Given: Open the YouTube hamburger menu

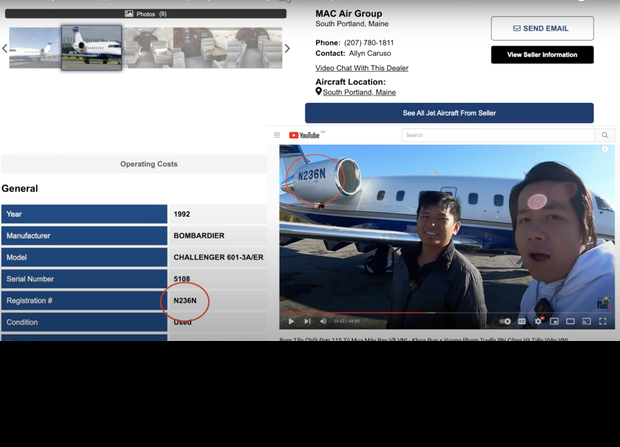Looking at the screenshot, I should click(x=278, y=135).
